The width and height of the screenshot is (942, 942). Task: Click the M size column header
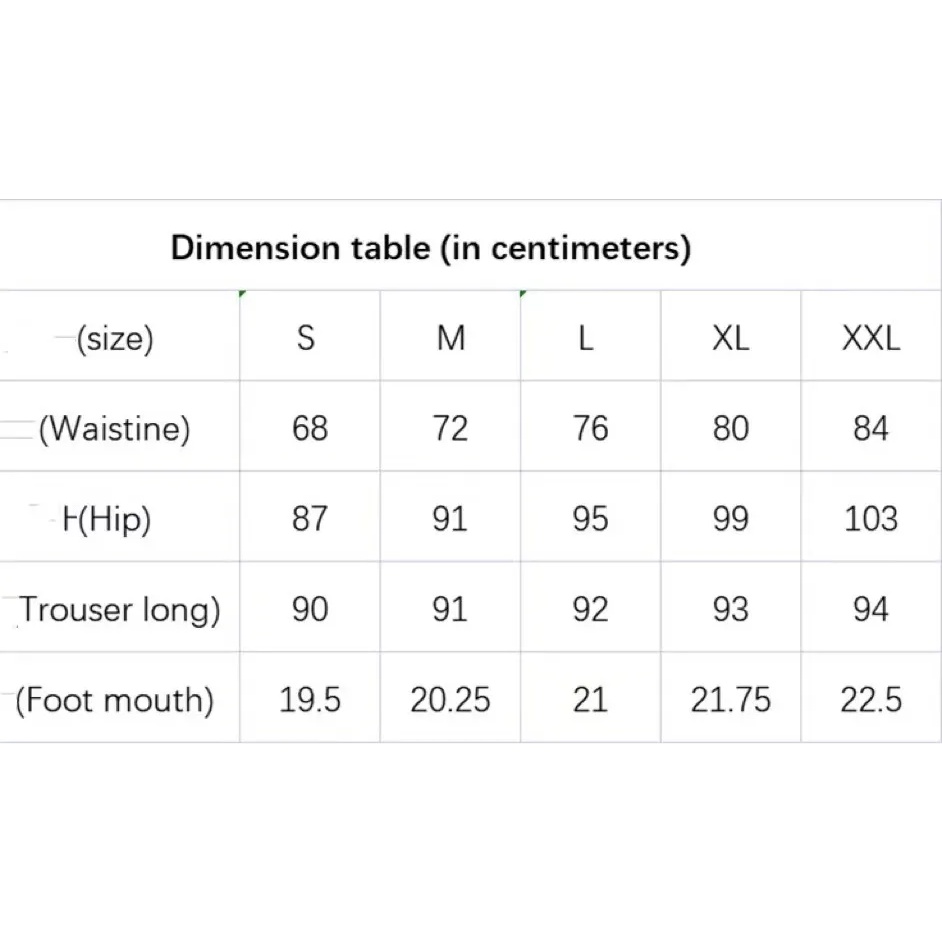[451, 339]
